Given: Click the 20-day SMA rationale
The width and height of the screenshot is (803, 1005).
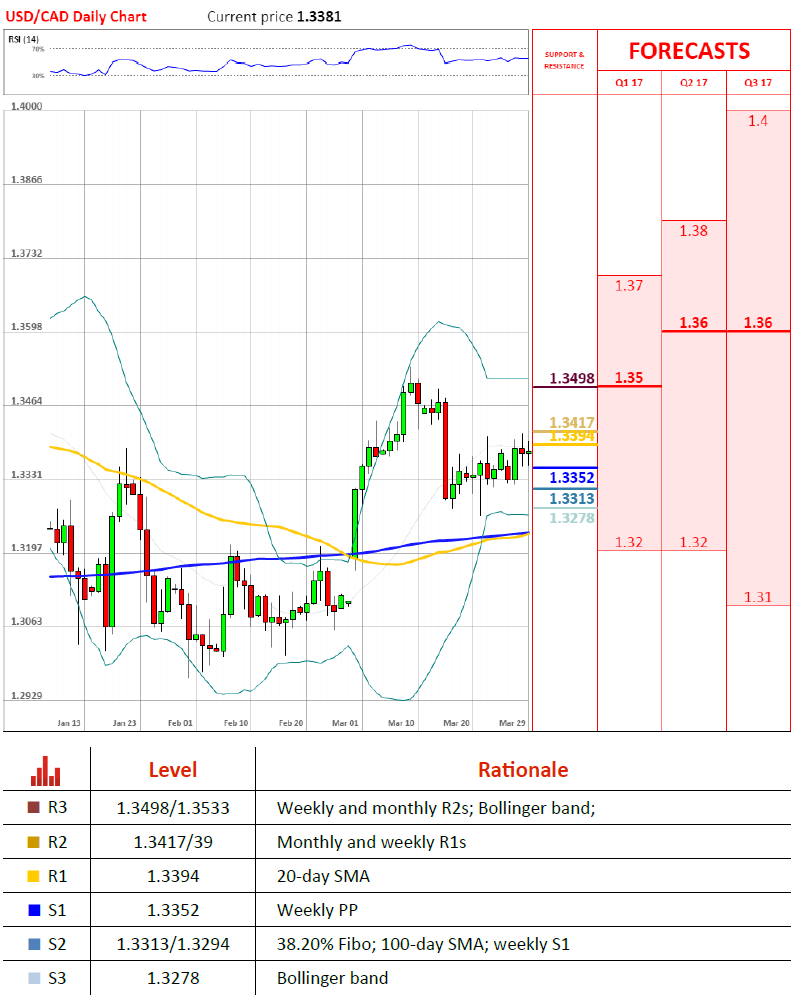Looking at the screenshot, I should pyautogui.click(x=323, y=876).
